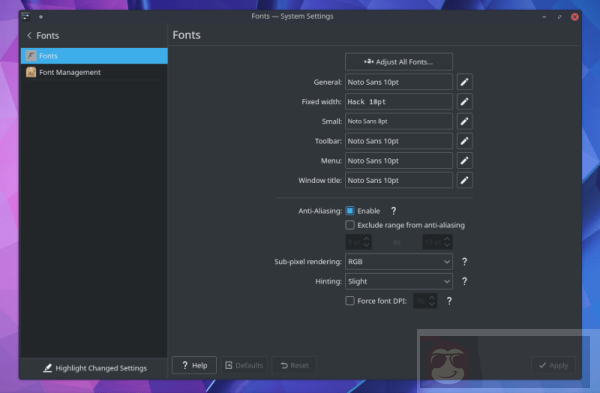Click the Force font DPI value spinbox
Image resolution: width=600 pixels, height=393 pixels.
[x=425, y=301]
